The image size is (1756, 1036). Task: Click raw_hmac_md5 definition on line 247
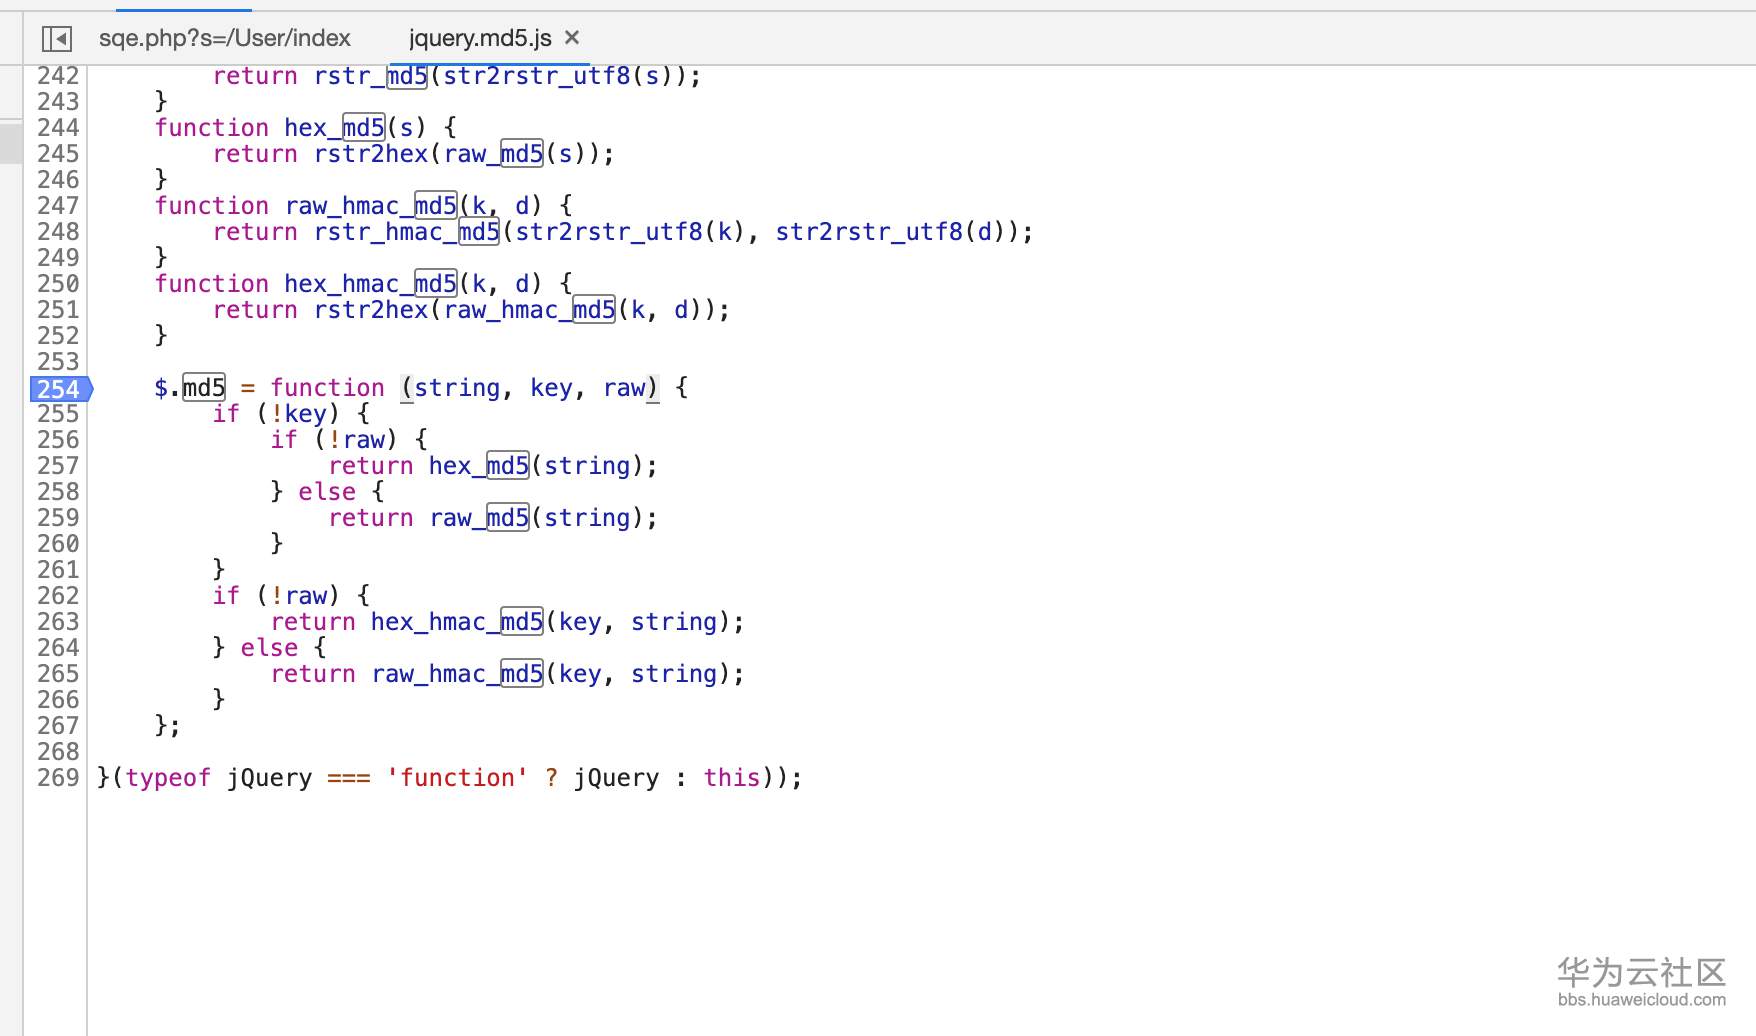coord(370,206)
